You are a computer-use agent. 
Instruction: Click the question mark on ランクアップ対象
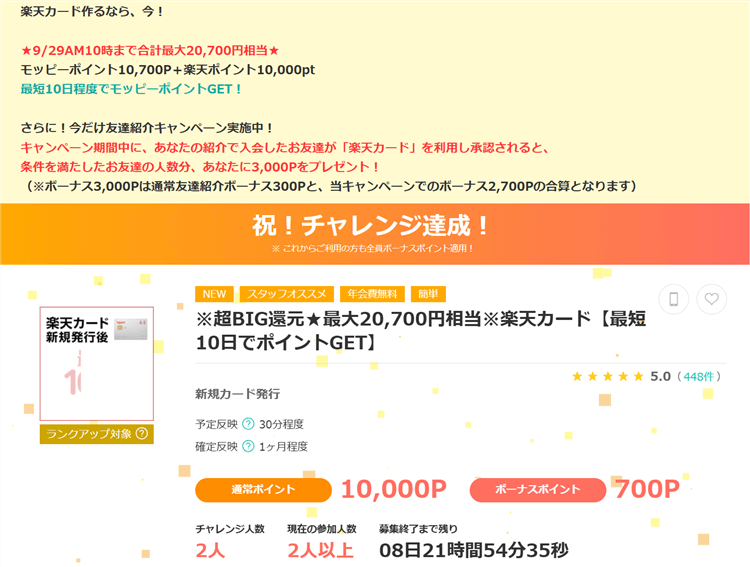(x=142, y=434)
